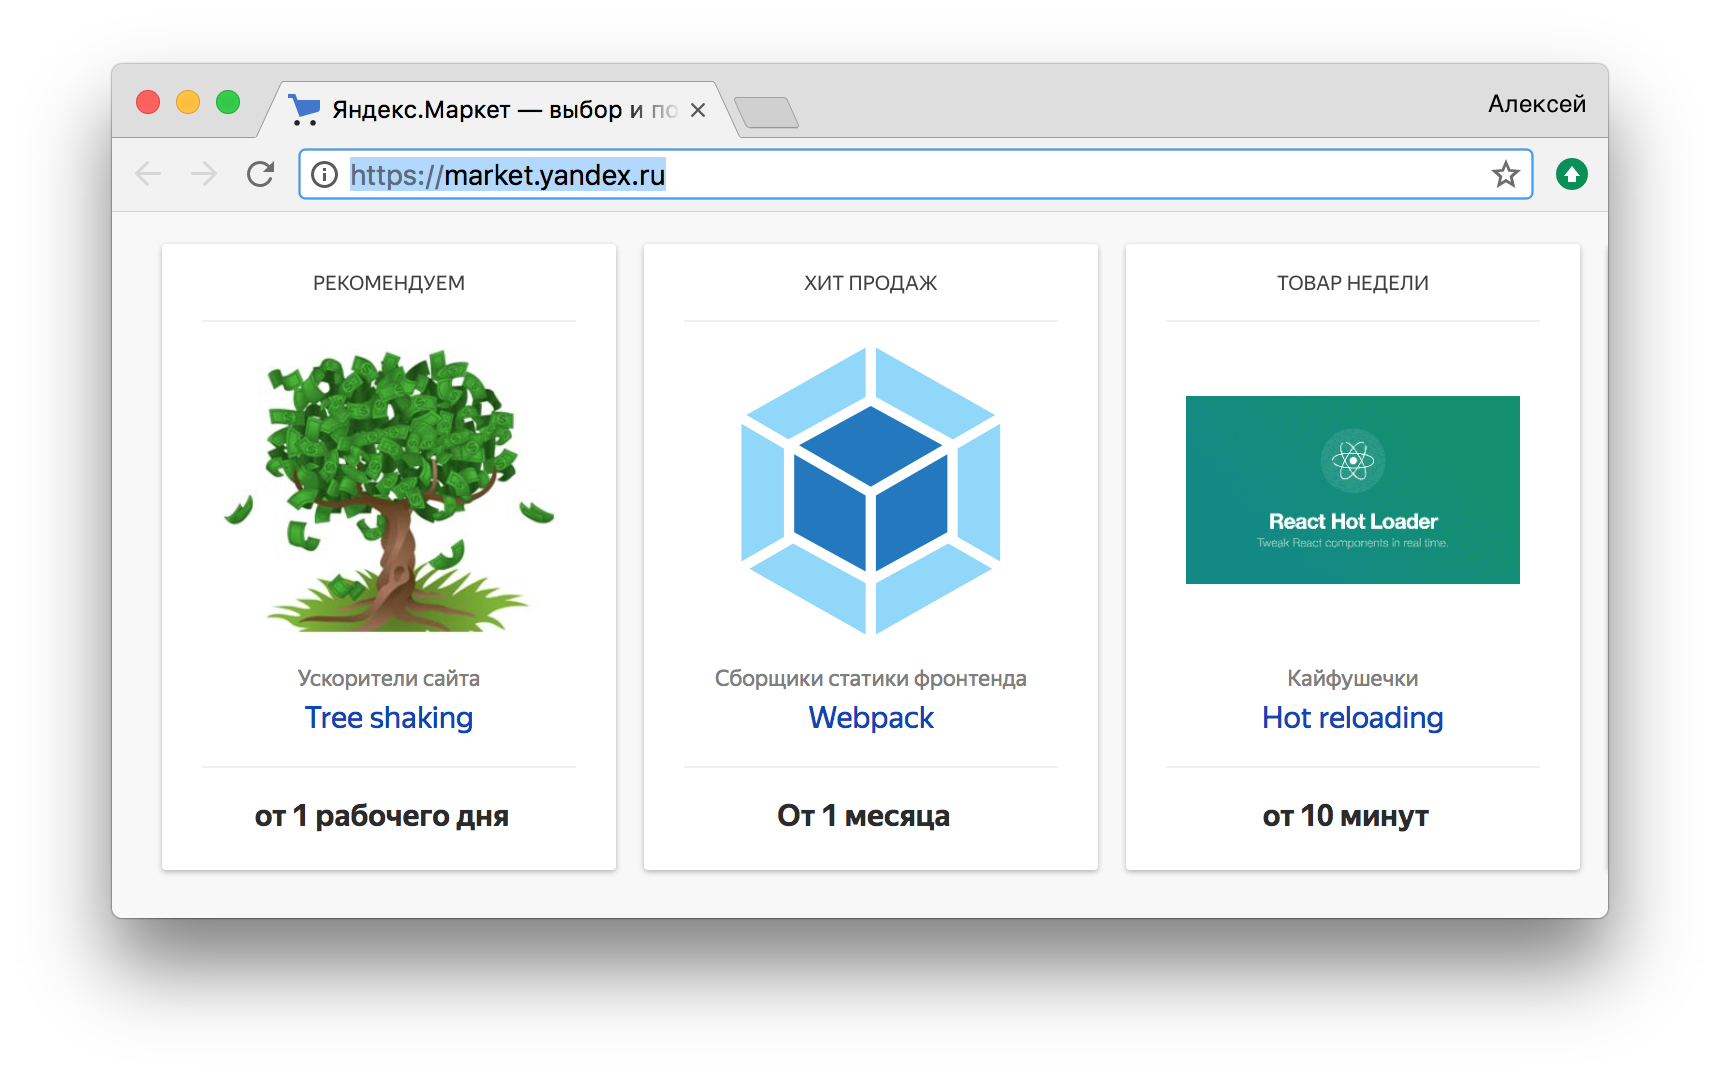Viewport: 1720px width, 1078px height.
Task: Click the от 10 минут price
Action: tap(1346, 816)
